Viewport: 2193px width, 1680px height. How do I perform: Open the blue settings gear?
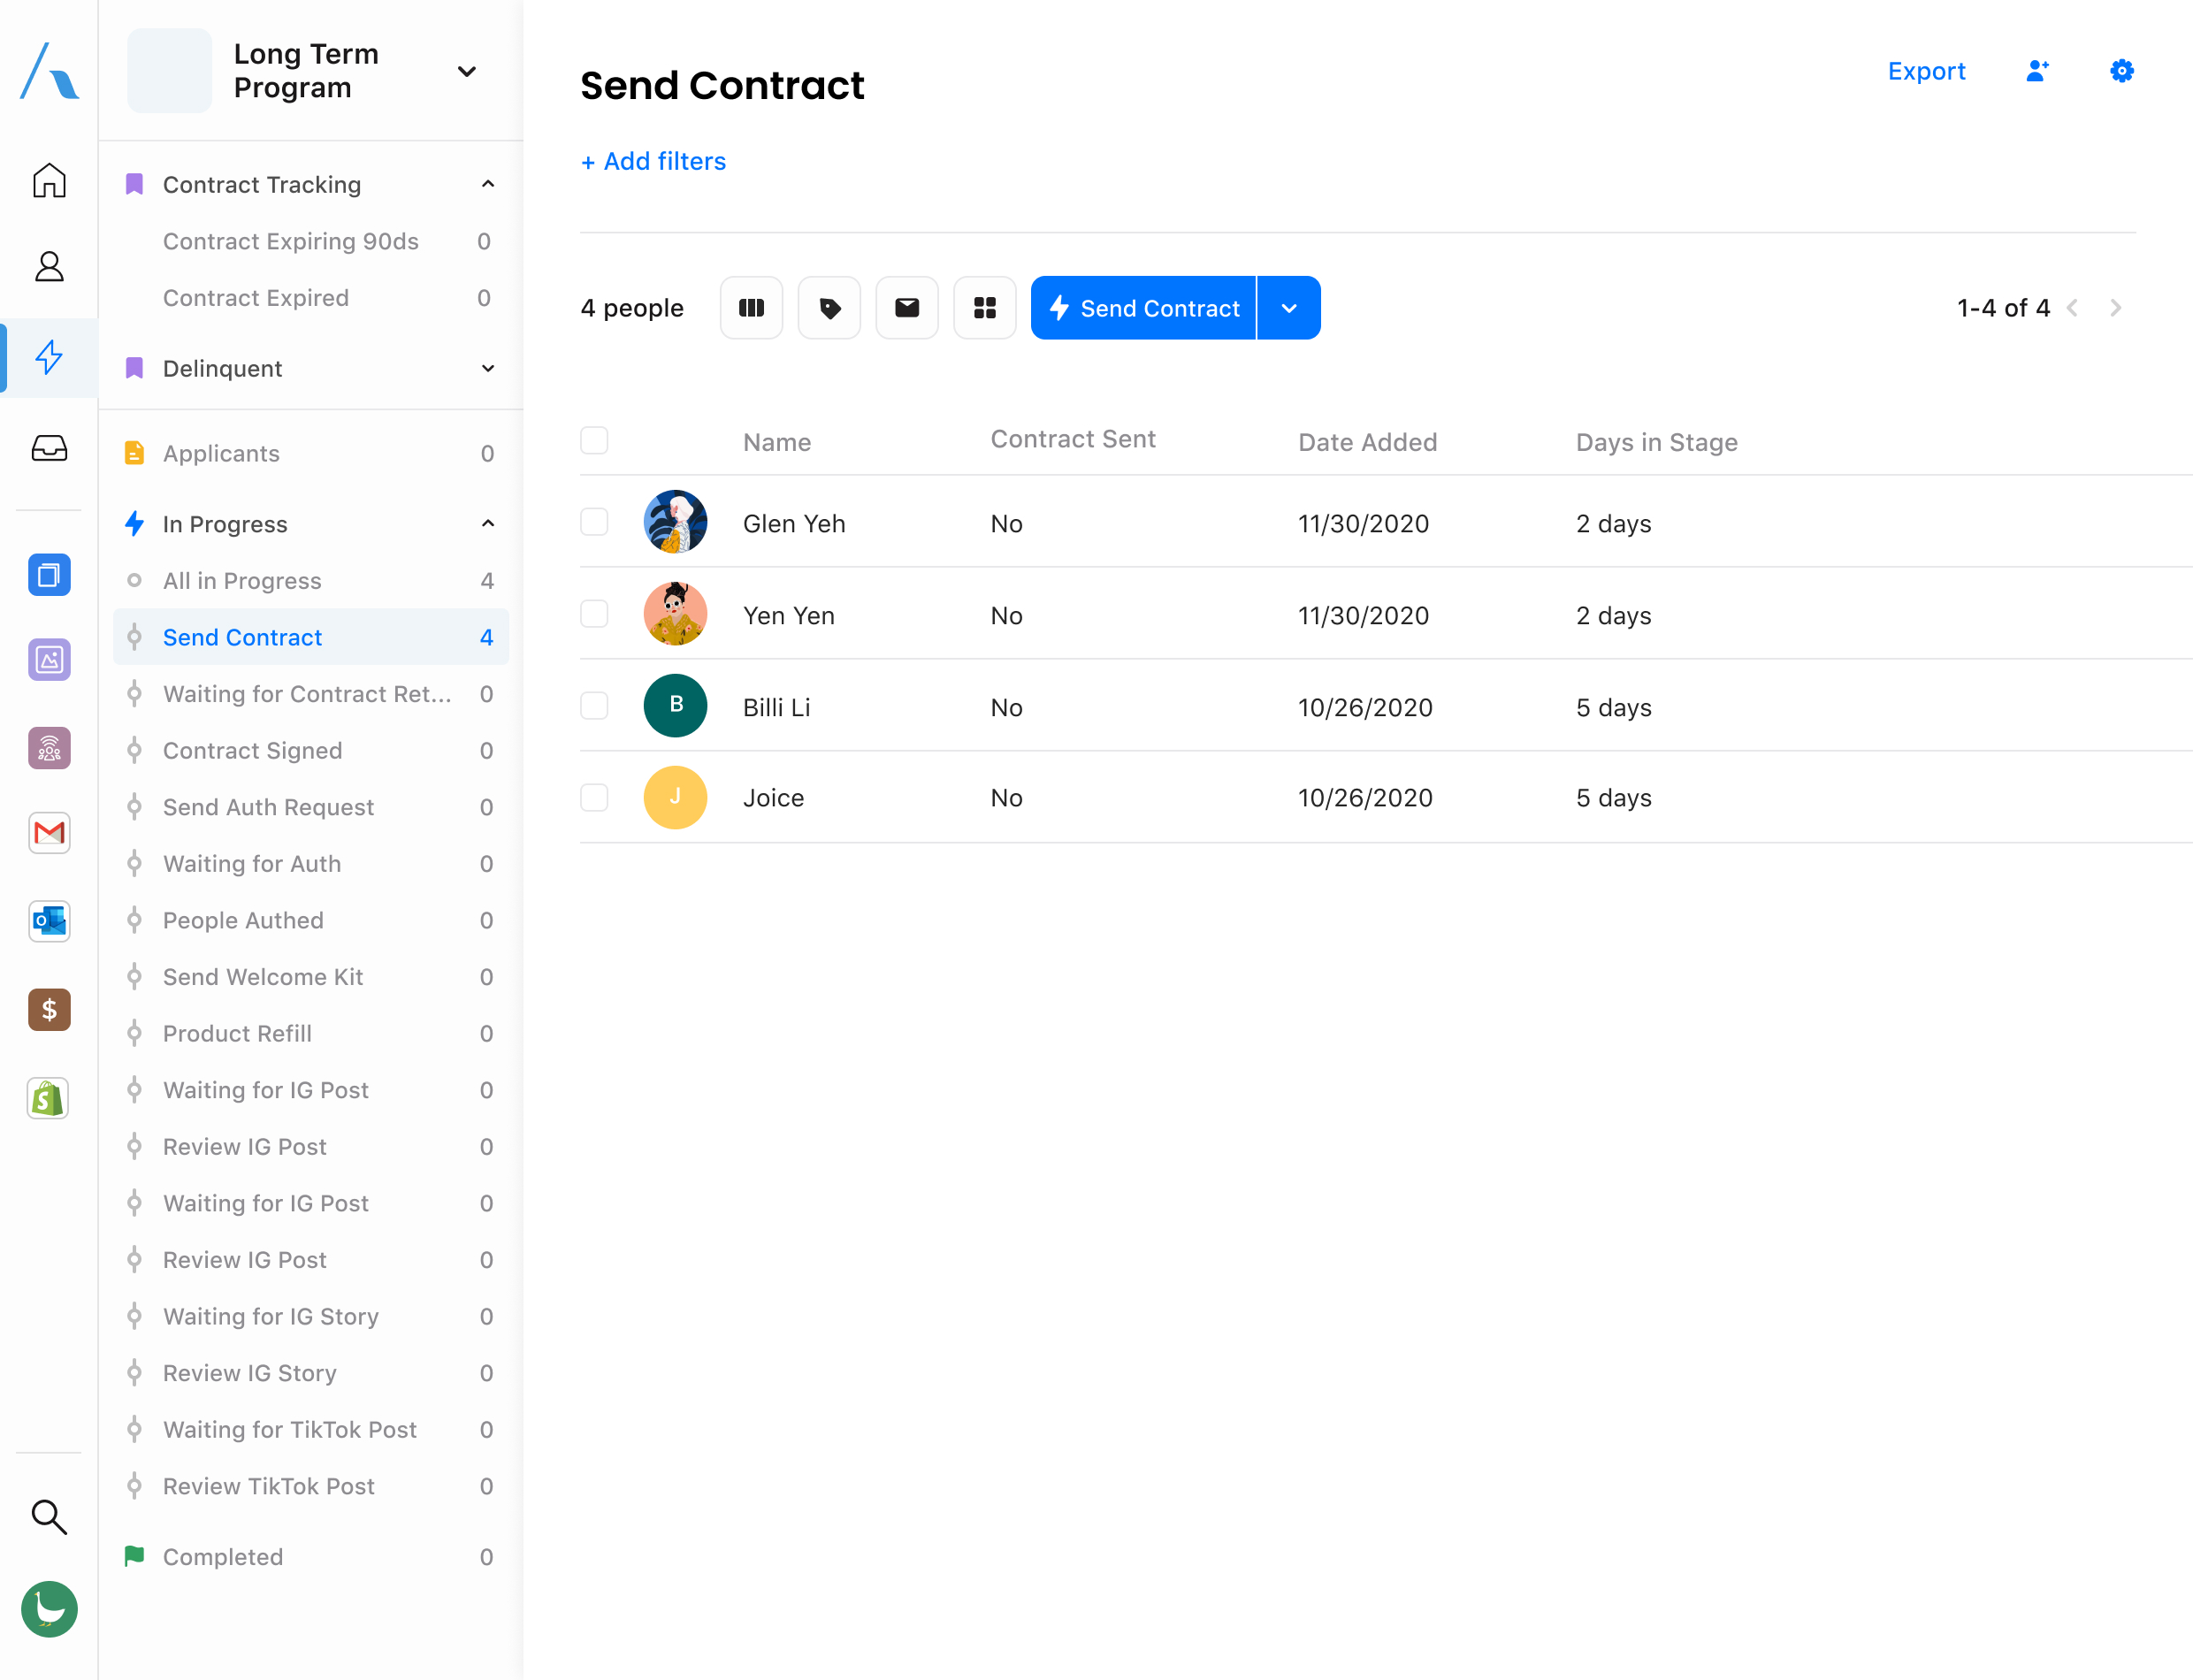click(x=2121, y=71)
